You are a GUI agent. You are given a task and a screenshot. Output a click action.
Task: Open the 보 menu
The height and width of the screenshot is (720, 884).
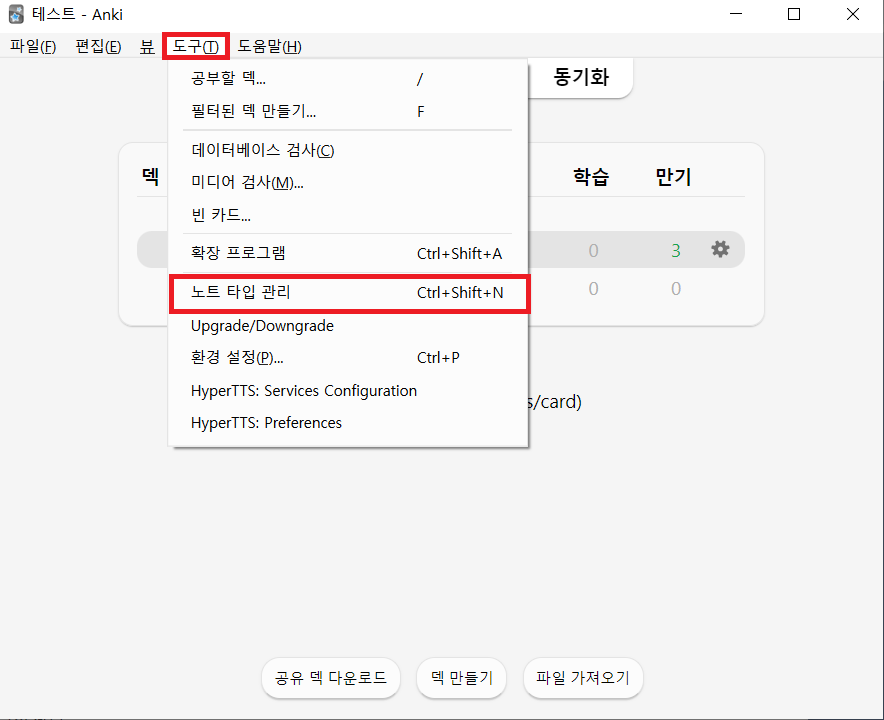pos(147,46)
